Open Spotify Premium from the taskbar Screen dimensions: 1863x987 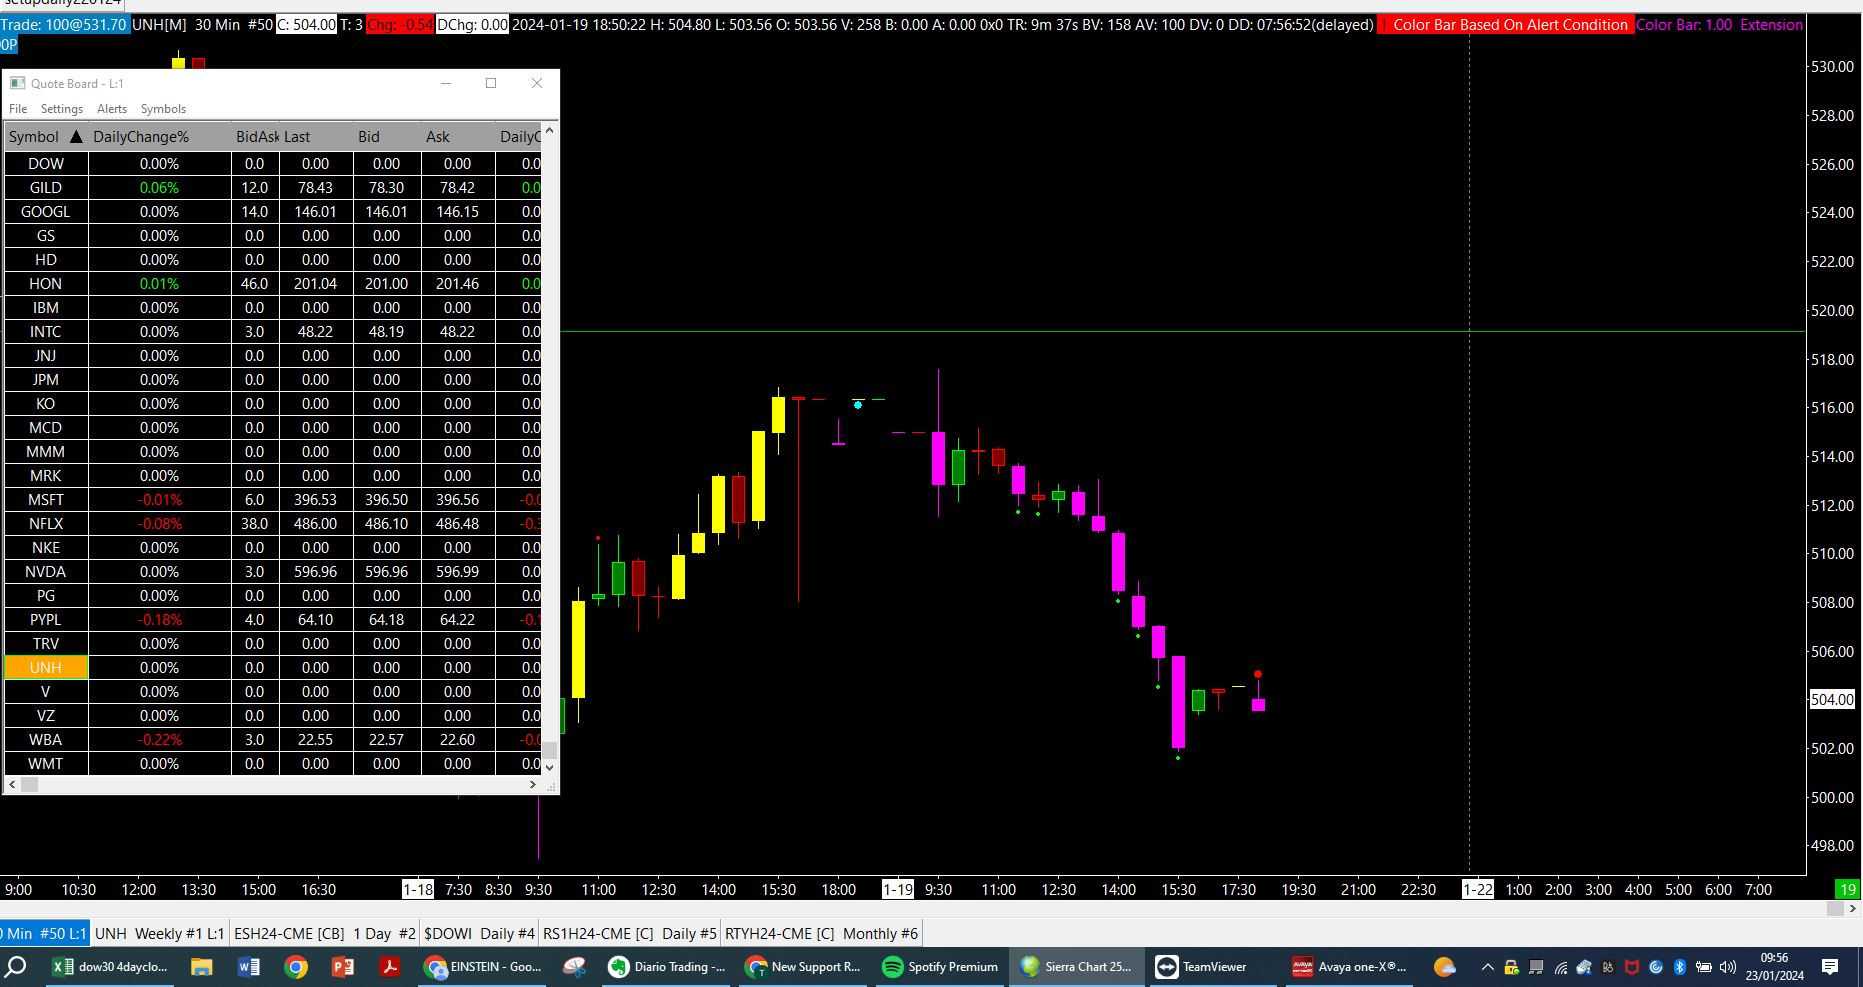tap(941, 967)
